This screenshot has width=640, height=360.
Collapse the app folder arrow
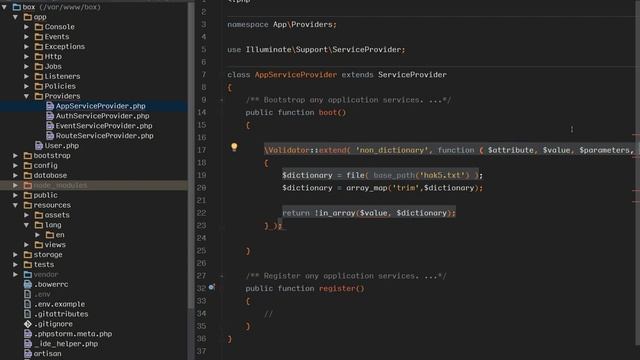tap(16, 17)
